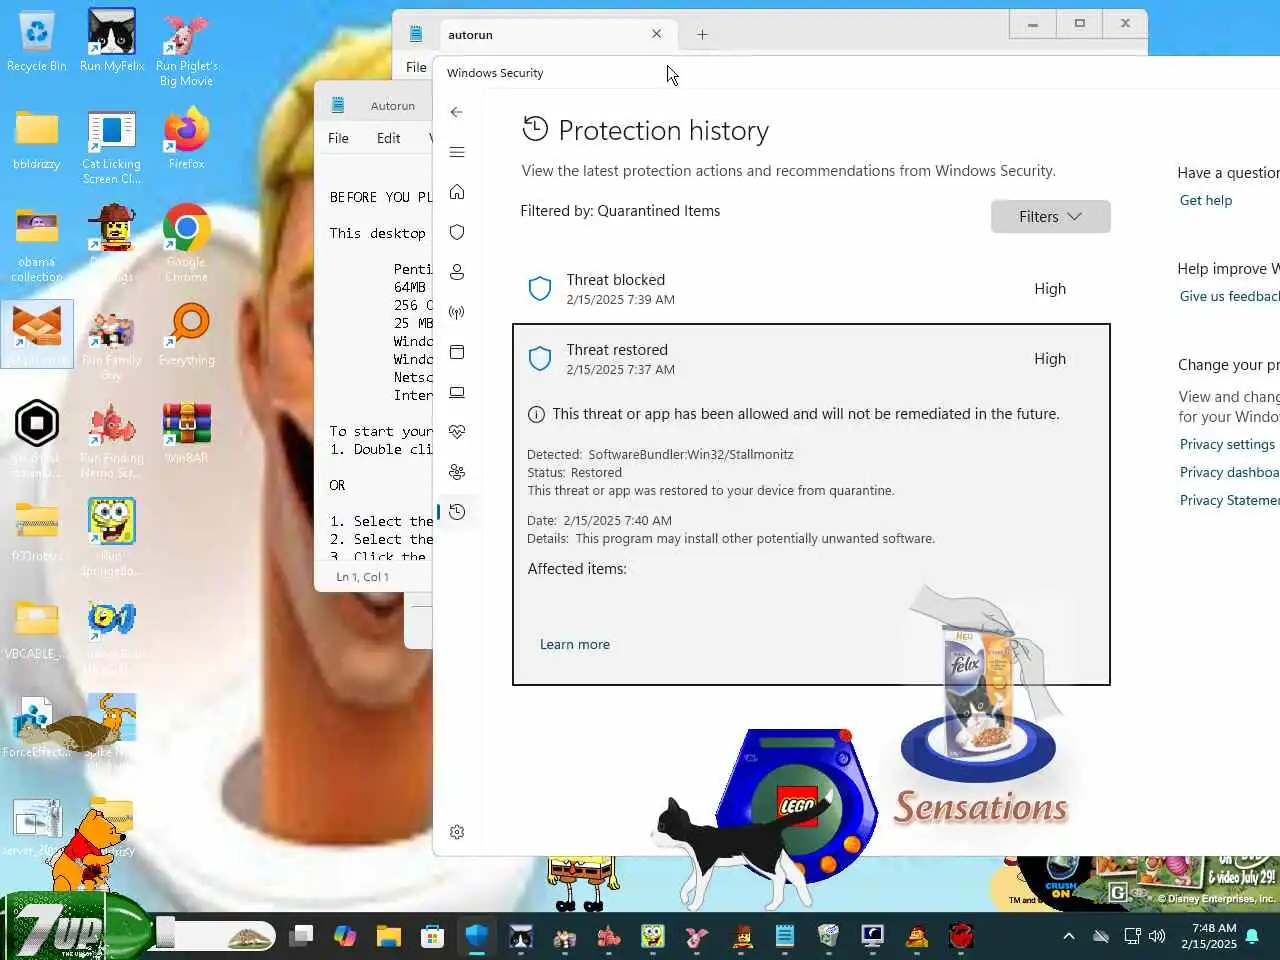Open App & browser control window icon

457,352
